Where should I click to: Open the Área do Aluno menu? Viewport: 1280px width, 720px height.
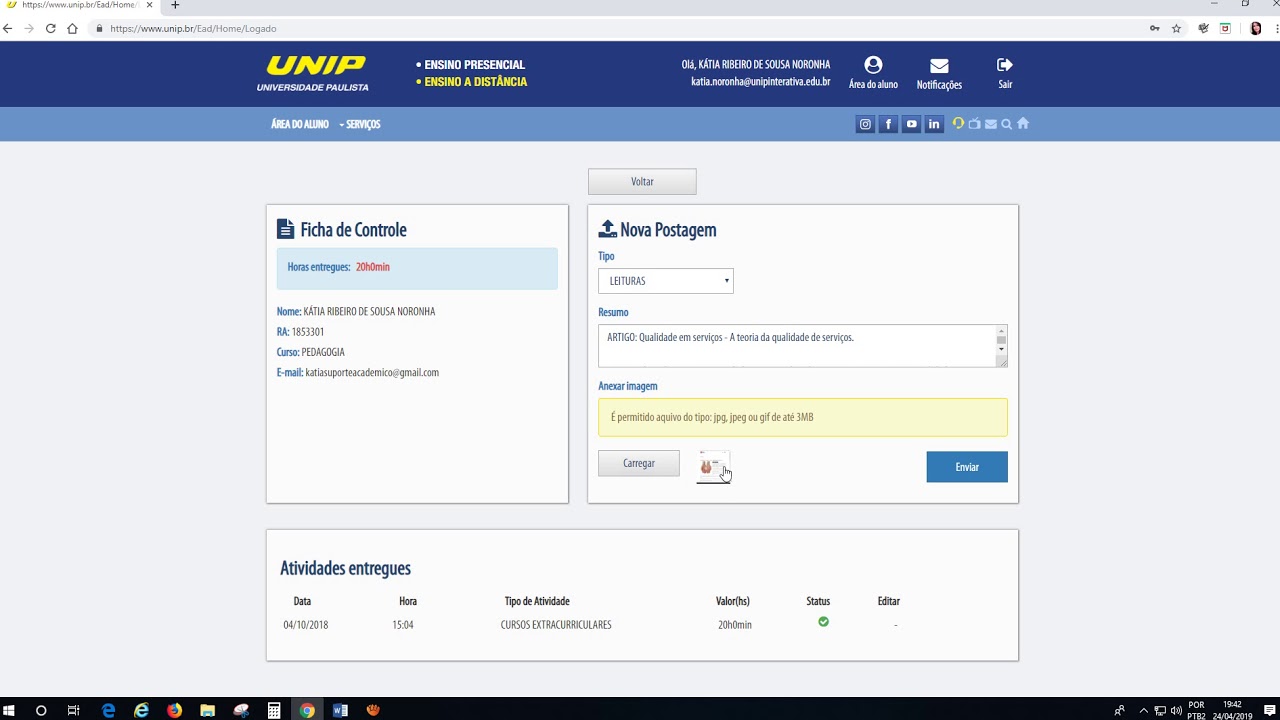[x=300, y=124]
